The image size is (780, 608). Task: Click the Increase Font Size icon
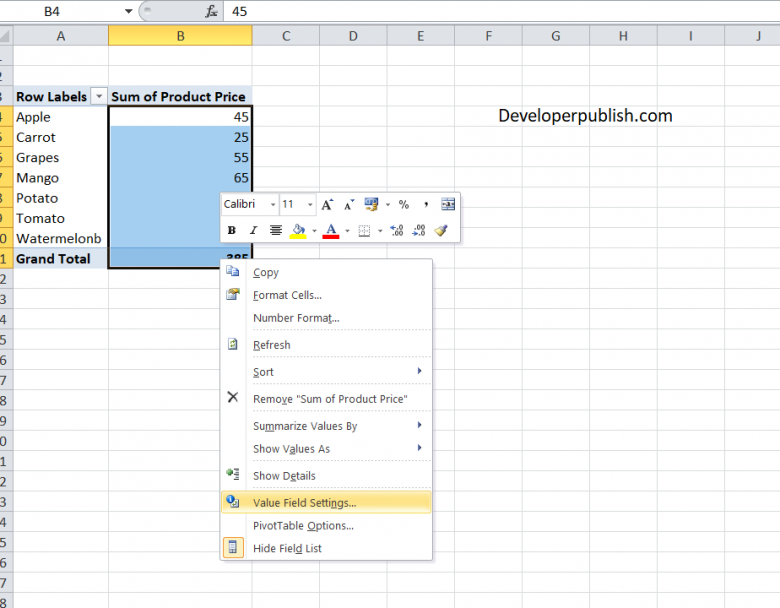327,204
